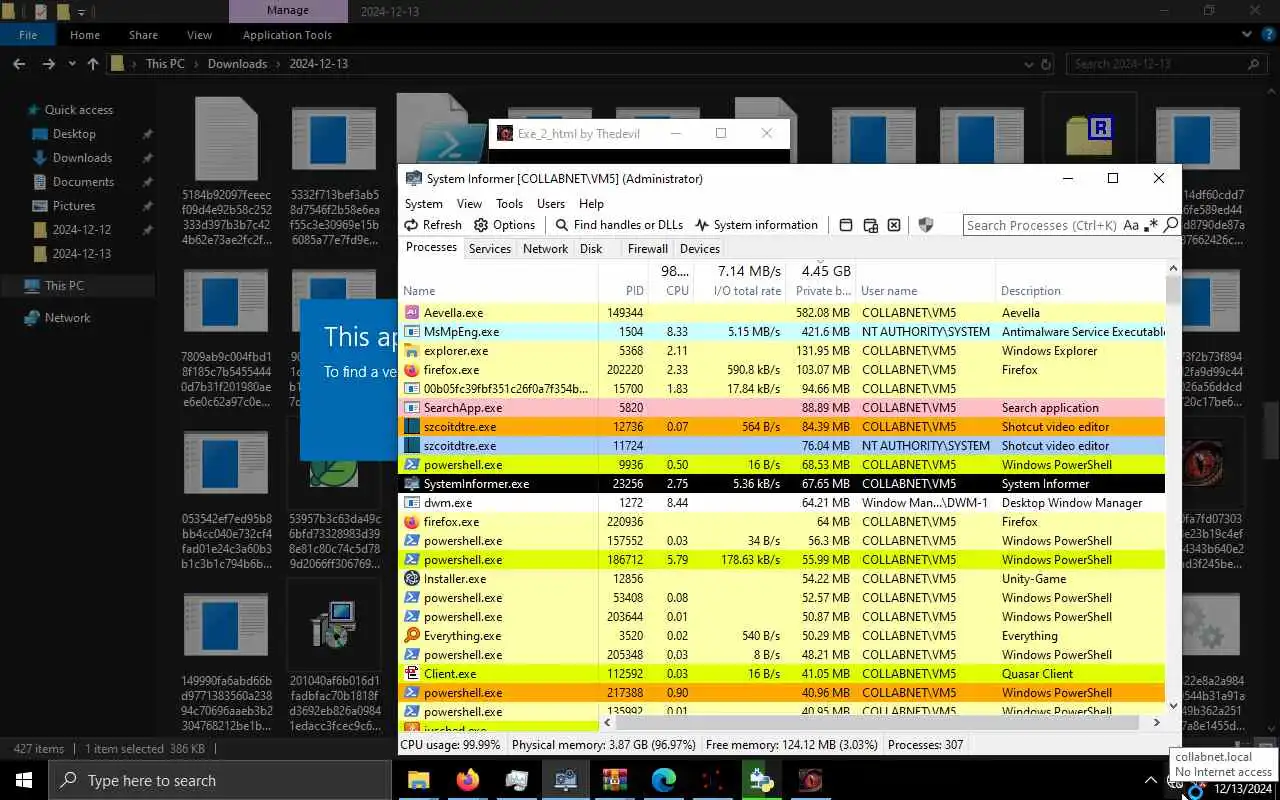
Task: Sort by Description column header
Action: point(1031,291)
